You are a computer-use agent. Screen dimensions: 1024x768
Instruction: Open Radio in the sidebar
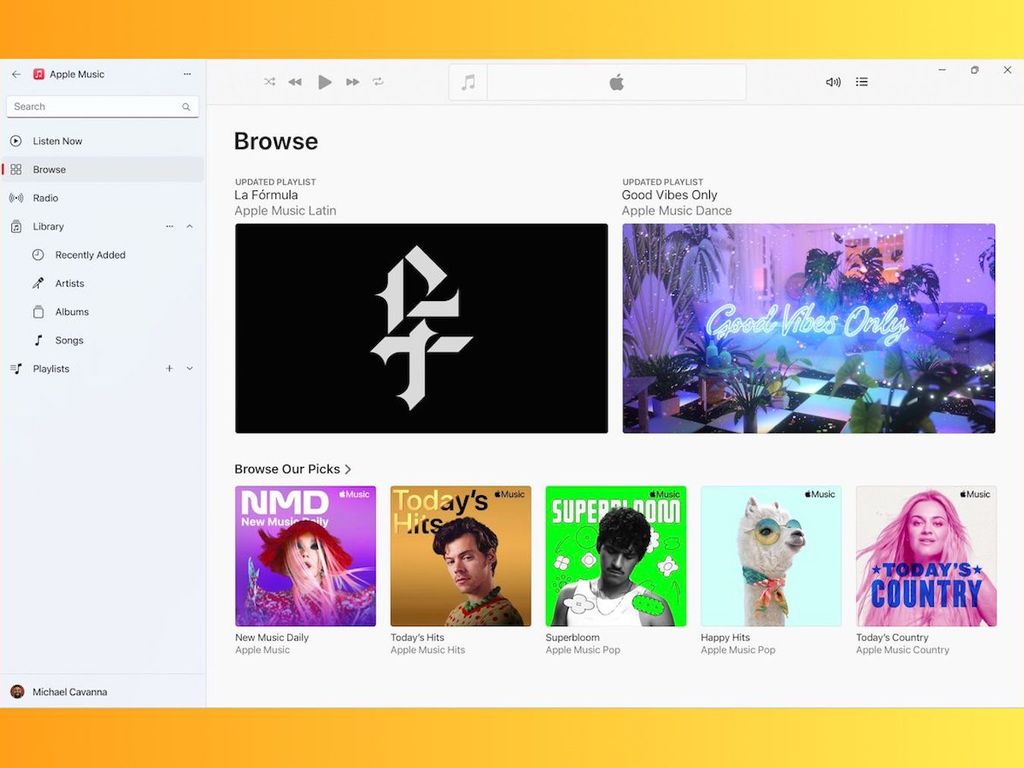click(x=103, y=198)
